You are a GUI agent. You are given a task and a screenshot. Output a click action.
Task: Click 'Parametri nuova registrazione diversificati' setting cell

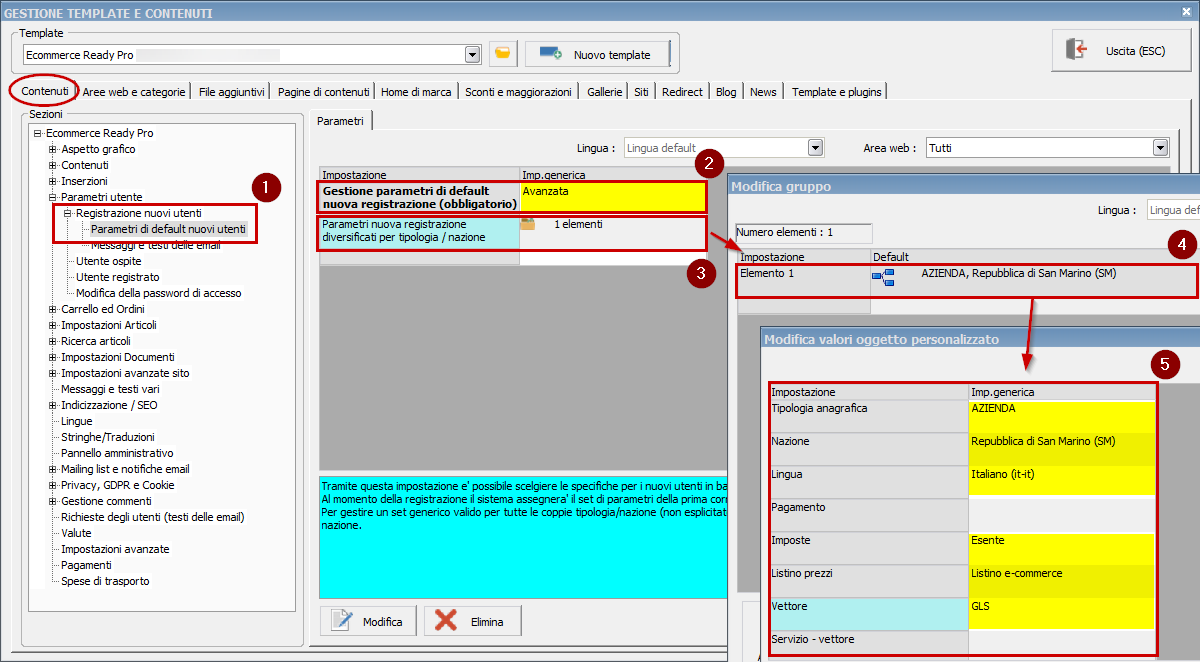click(419, 231)
